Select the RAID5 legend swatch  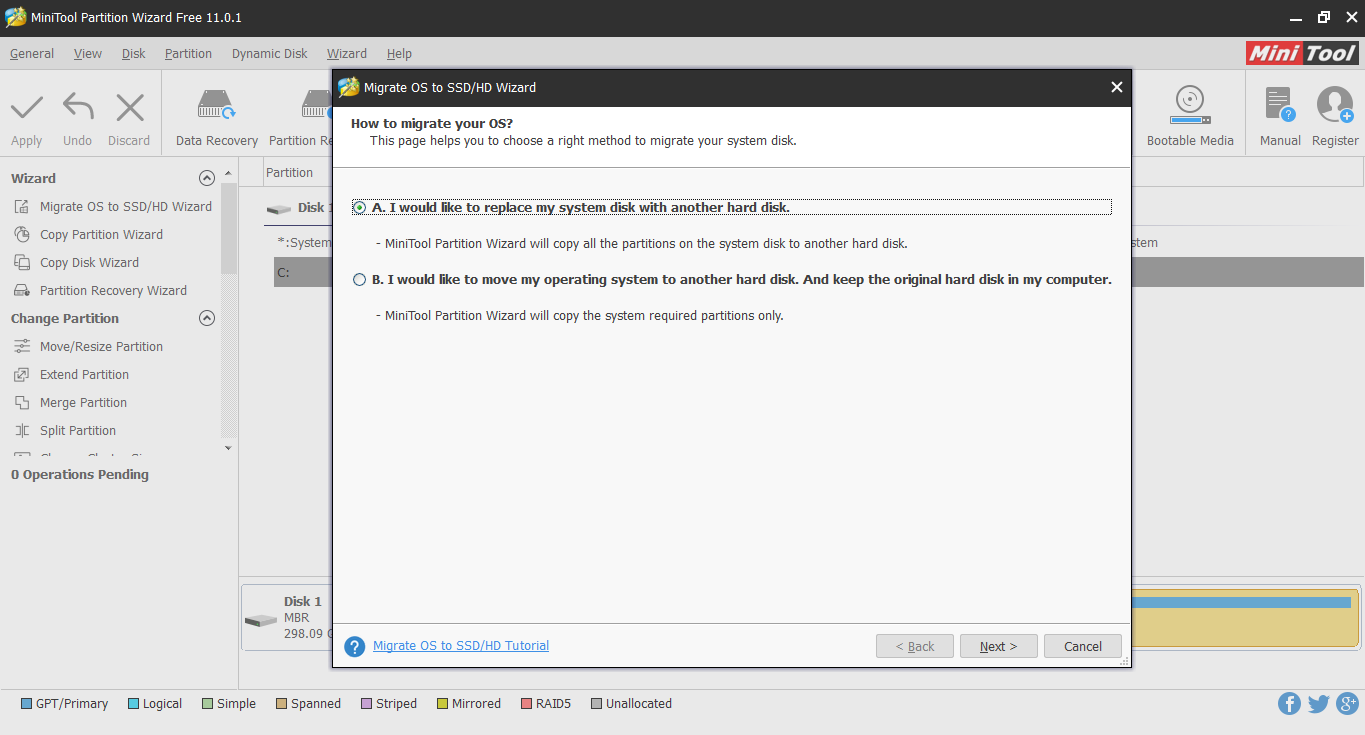tap(526, 703)
